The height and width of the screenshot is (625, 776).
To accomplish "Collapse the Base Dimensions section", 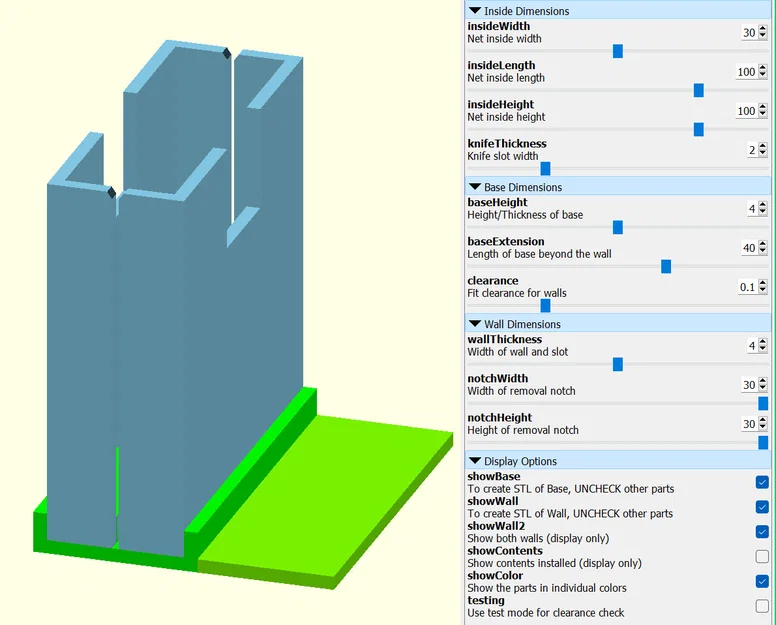I will pyautogui.click(x=475, y=187).
